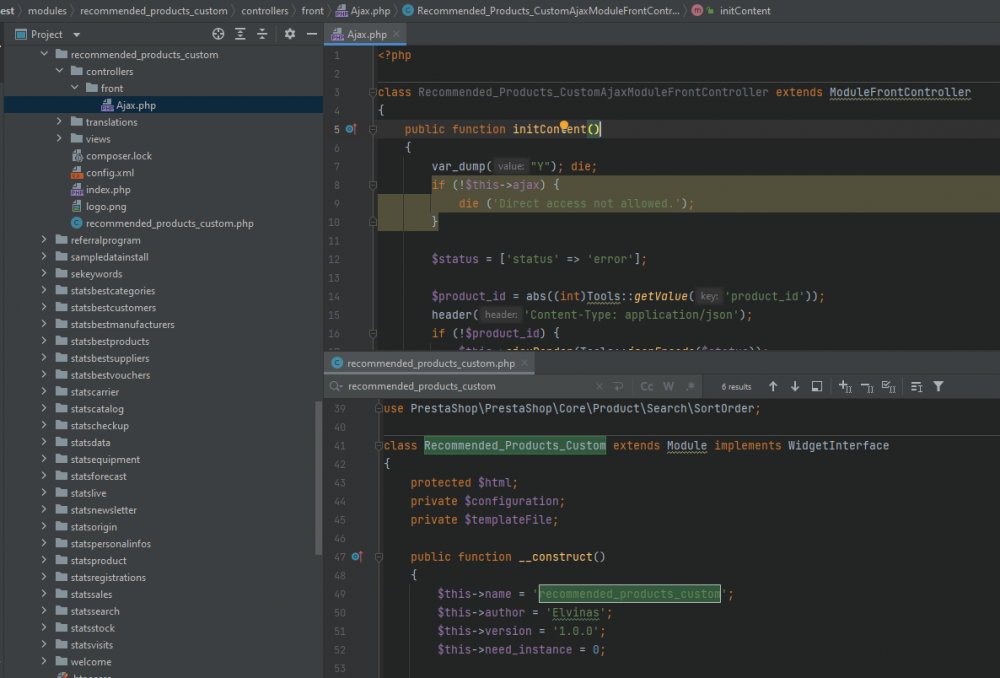This screenshot has height=678, width=1000.
Task: Click the Project tree vertical scrollbar
Action: [319, 480]
